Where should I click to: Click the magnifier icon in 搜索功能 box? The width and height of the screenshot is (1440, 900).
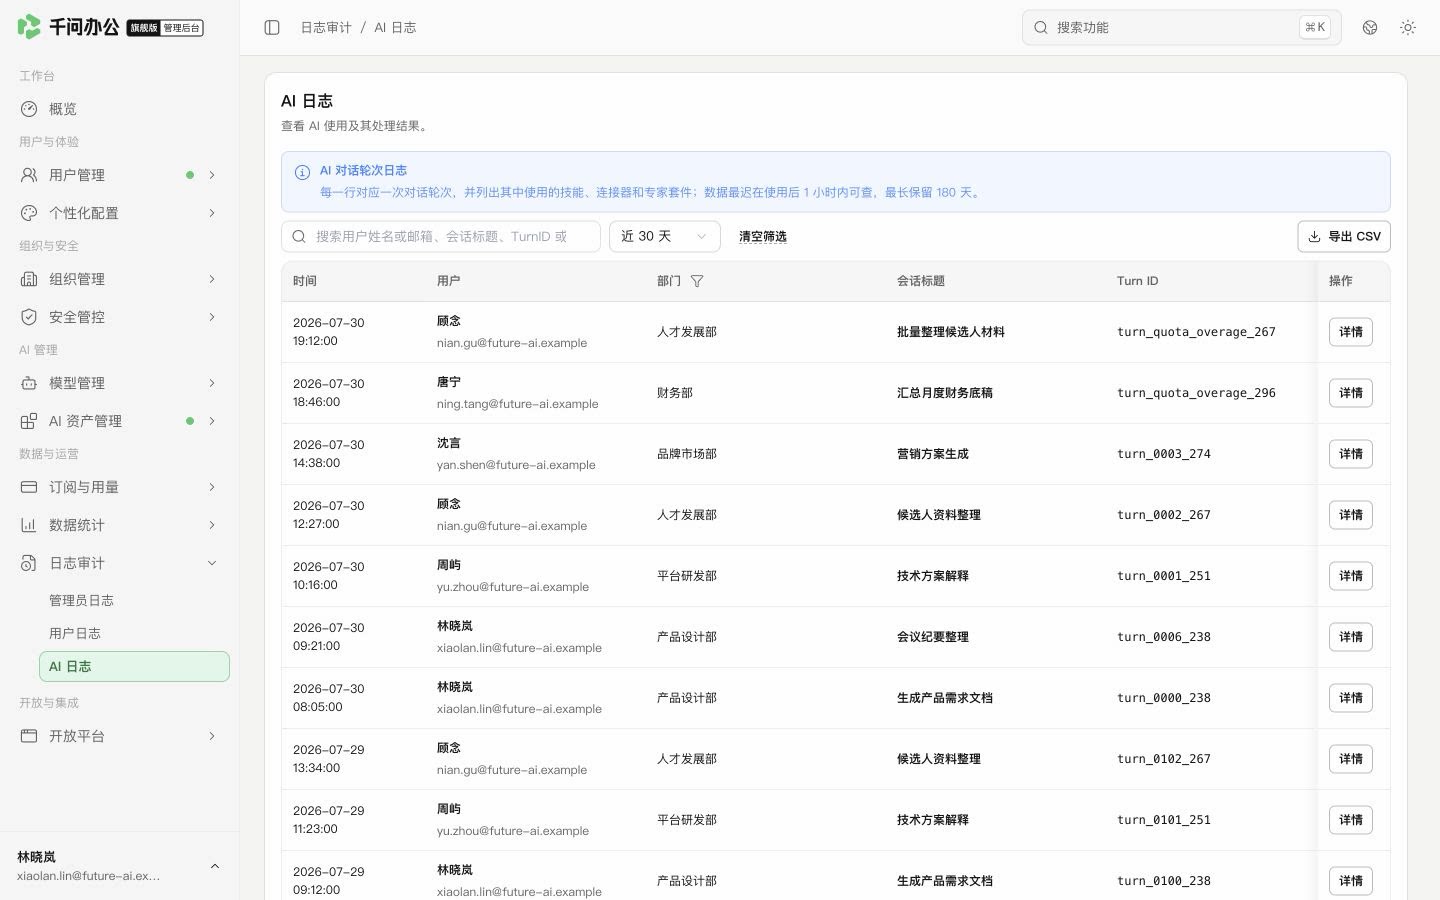[1041, 28]
